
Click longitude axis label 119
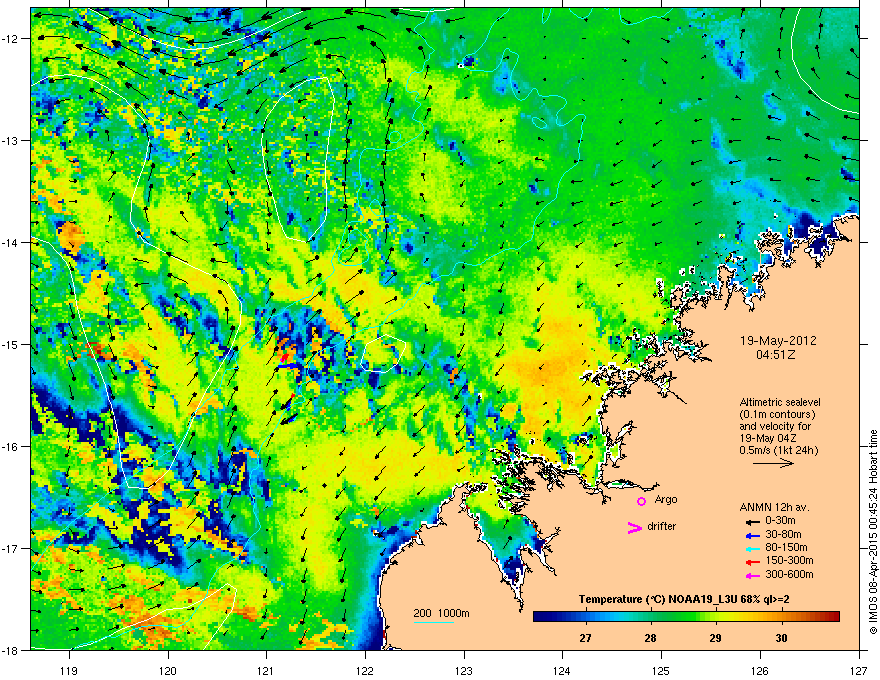[x=69, y=670]
